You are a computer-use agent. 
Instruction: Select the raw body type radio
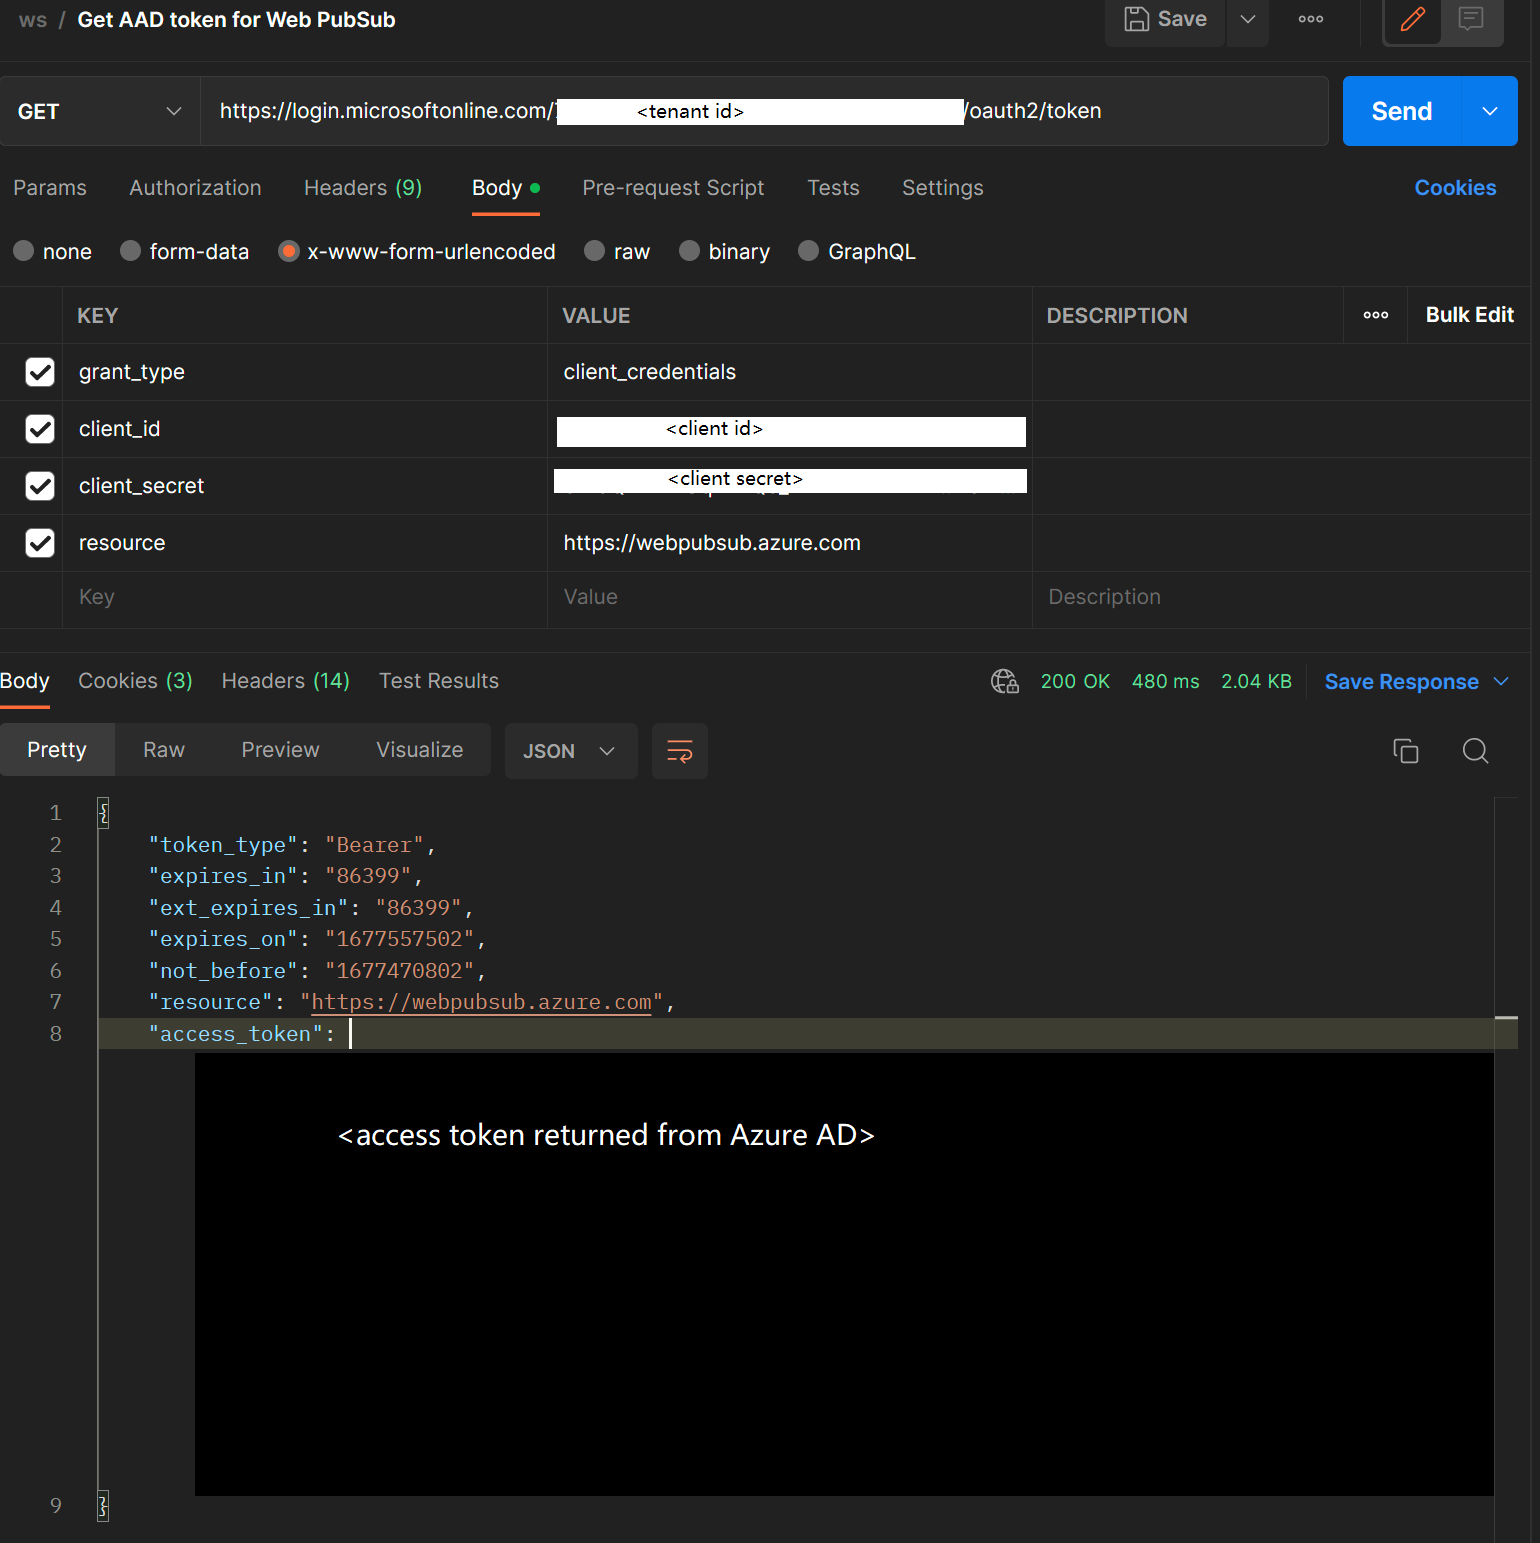[595, 251]
